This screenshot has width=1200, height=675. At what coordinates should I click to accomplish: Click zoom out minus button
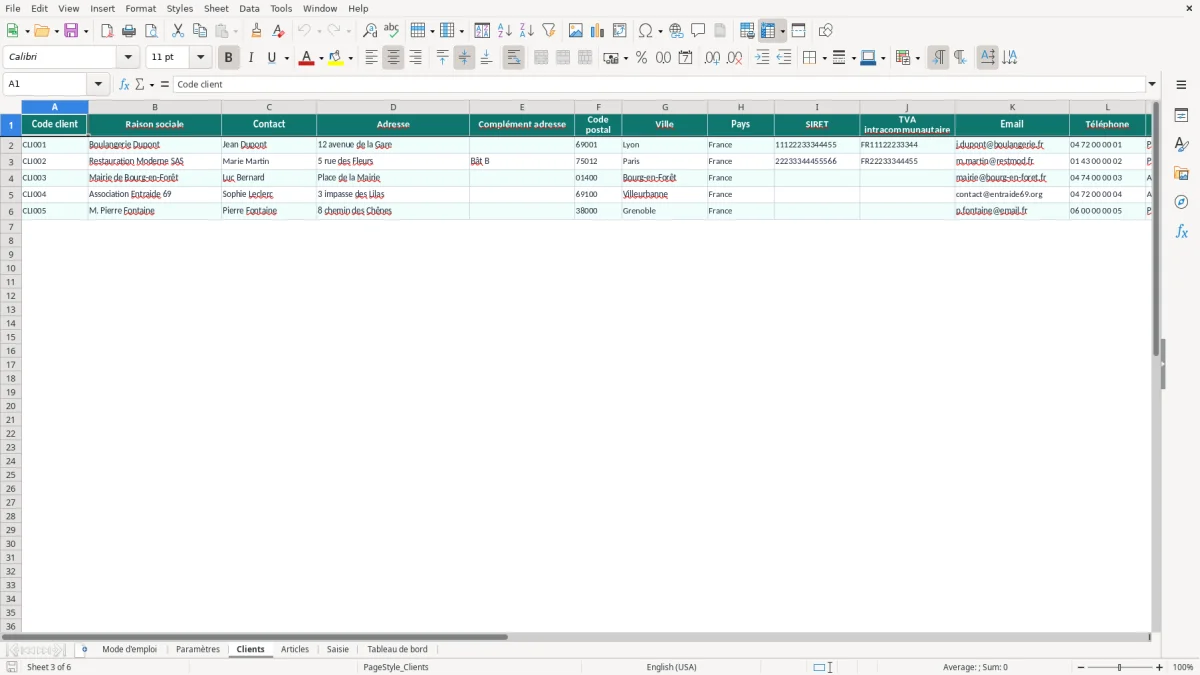(1080, 667)
